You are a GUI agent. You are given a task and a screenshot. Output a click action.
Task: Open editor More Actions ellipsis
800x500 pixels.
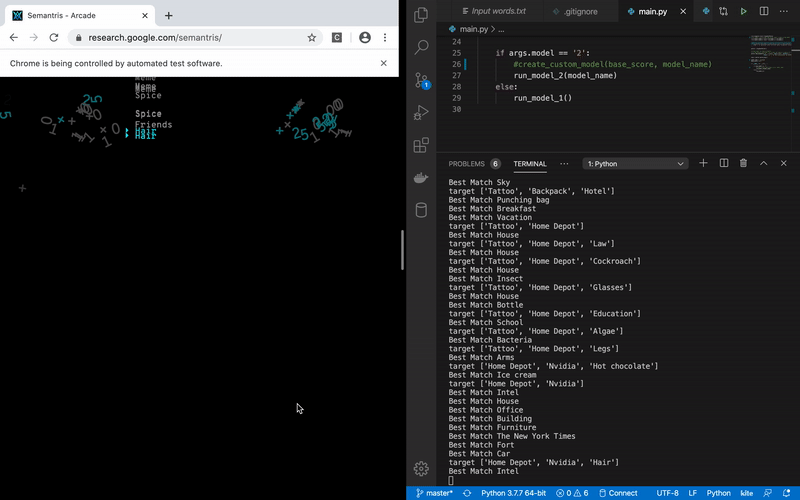click(x=784, y=11)
